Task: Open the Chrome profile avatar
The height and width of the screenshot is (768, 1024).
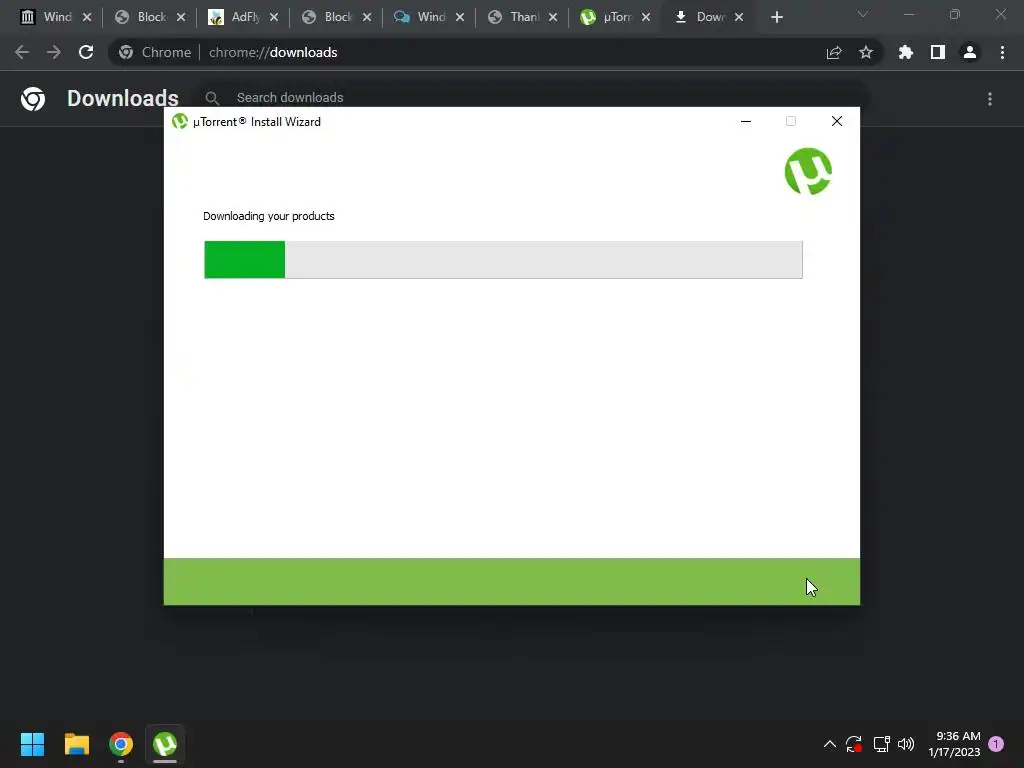Action: tap(970, 52)
